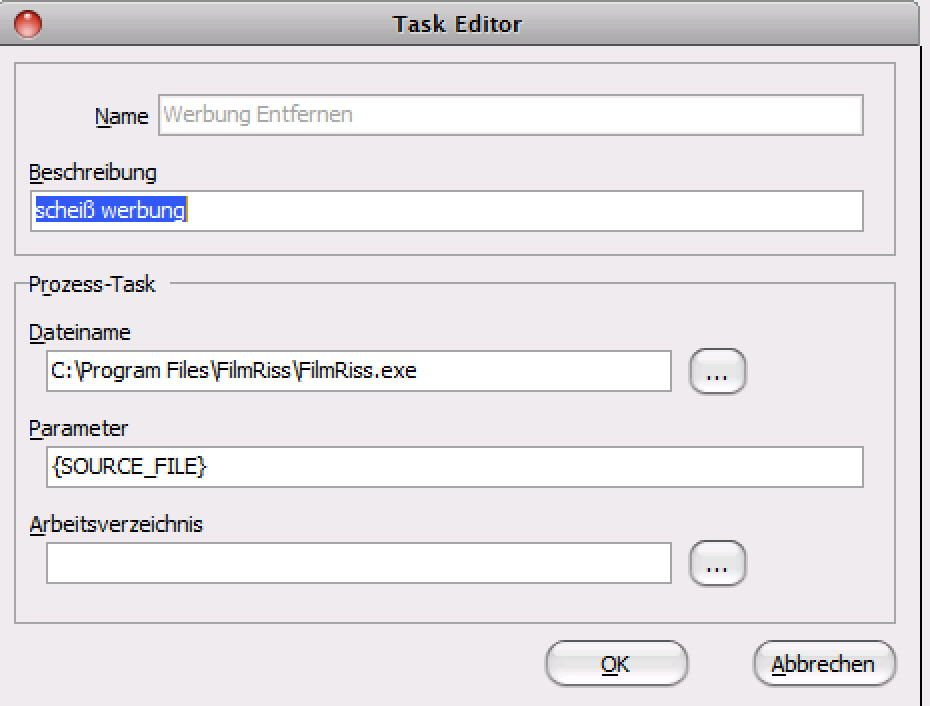Click the highlighted 'scheiß werbung' text
Viewport: 930px width, 706px height.
click(111, 210)
